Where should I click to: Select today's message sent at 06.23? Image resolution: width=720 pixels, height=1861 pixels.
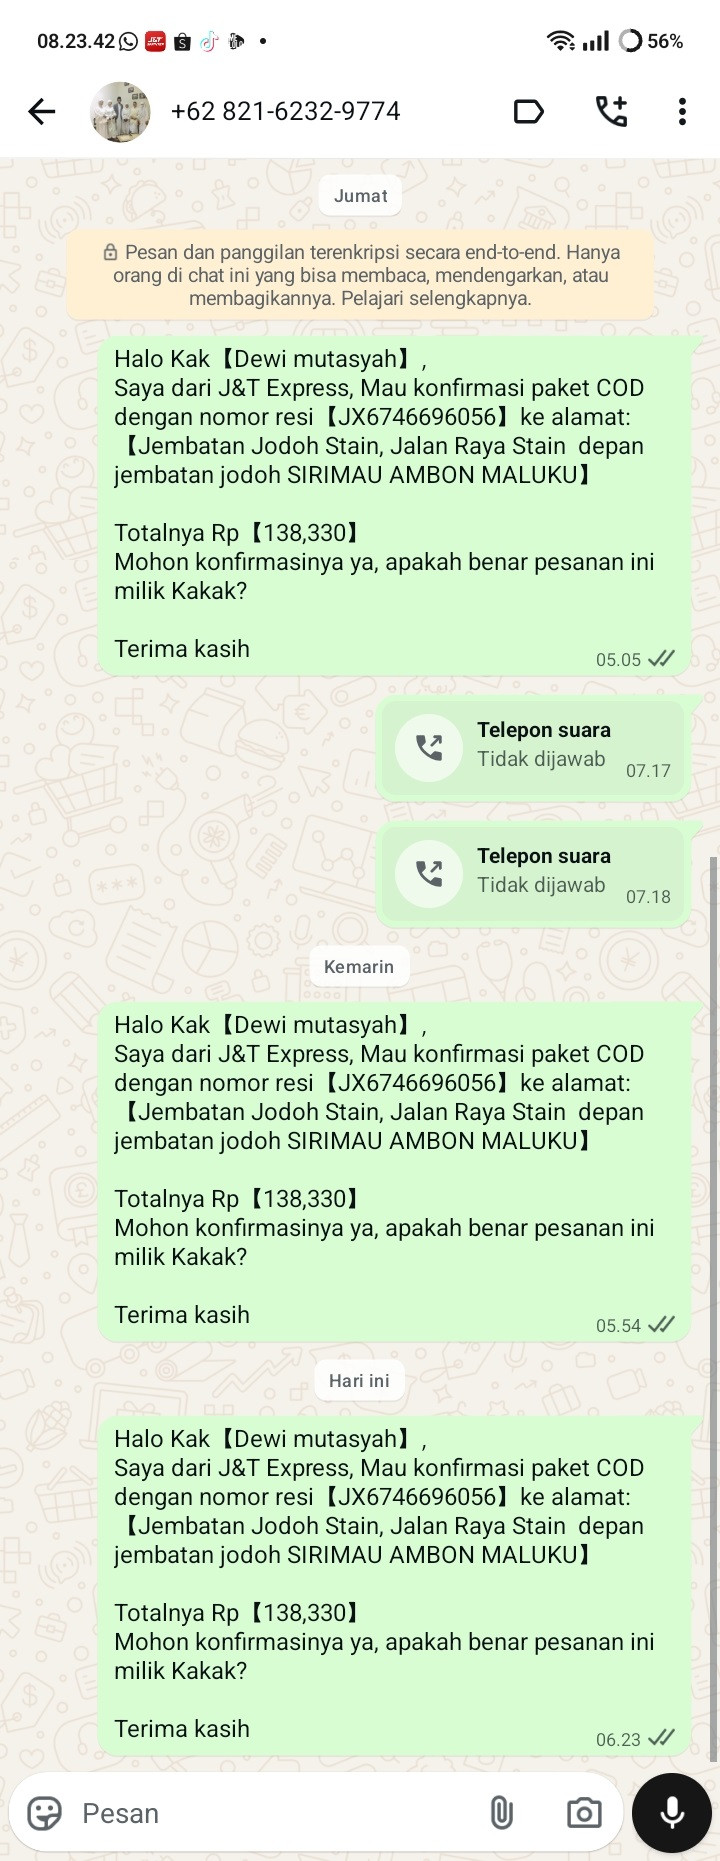coord(395,1586)
